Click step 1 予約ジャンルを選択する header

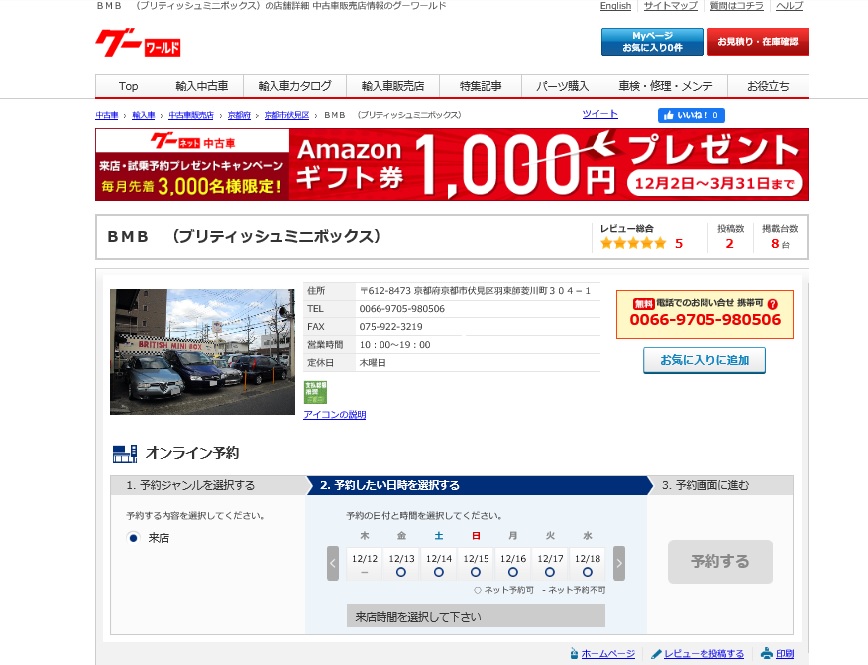(x=209, y=485)
